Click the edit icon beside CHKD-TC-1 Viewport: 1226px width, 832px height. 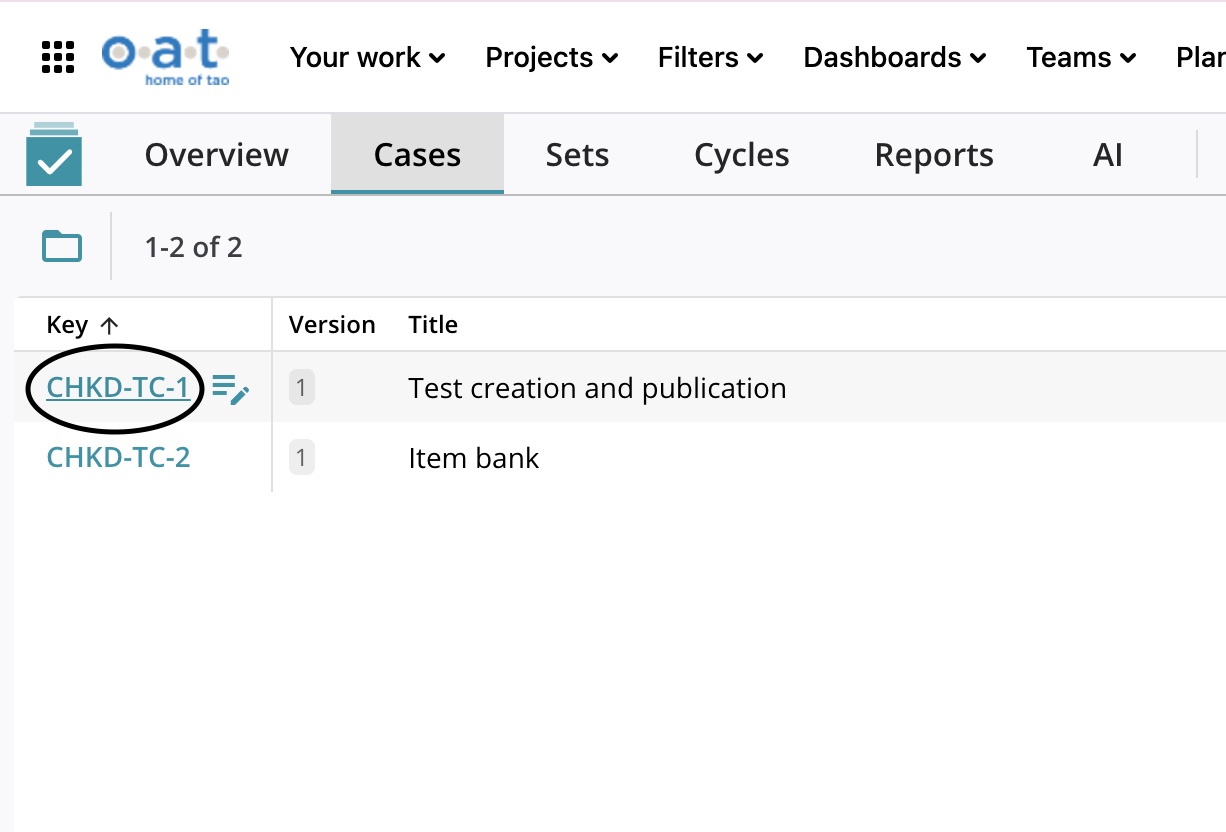point(231,389)
